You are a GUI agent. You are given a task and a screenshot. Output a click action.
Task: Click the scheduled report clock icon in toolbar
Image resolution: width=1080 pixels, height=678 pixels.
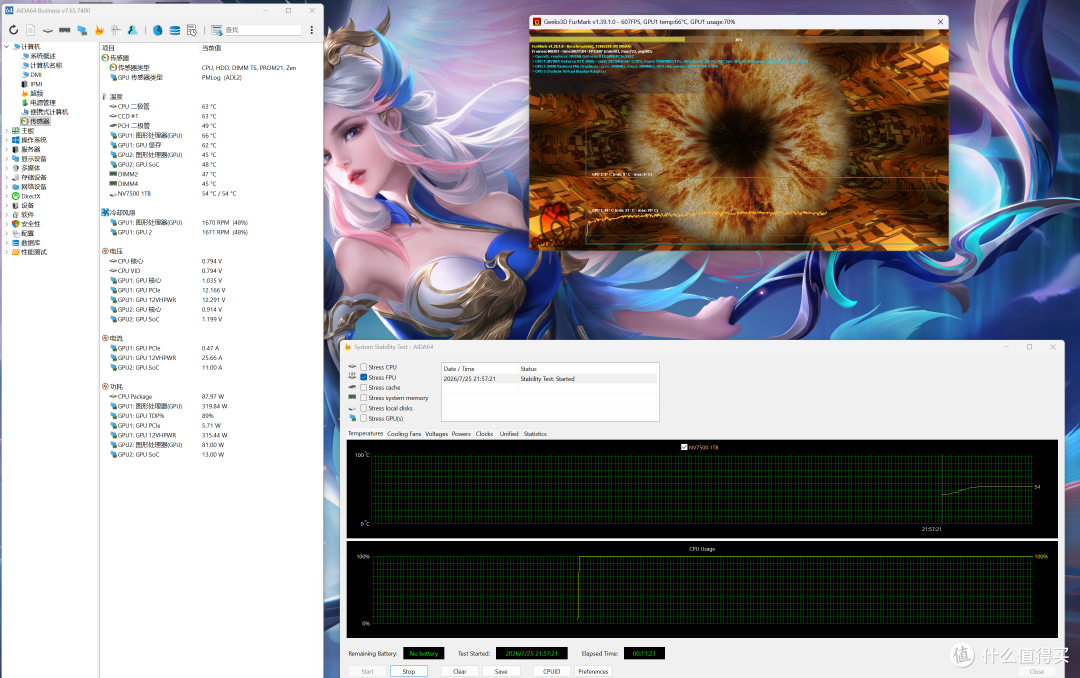tap(192, 30)
